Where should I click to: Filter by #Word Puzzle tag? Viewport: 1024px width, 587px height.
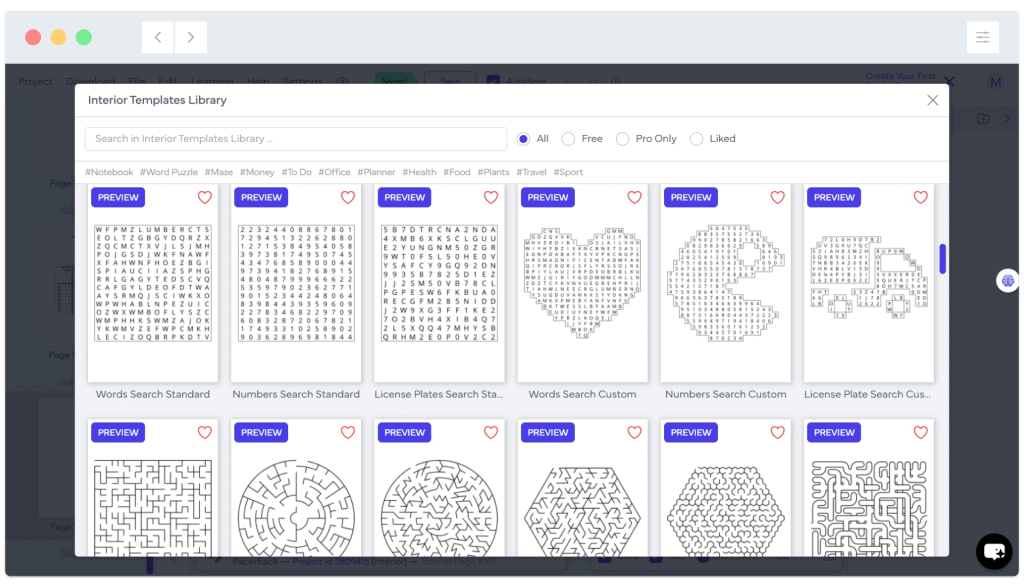pyautogui.click(x=168, y=172)
